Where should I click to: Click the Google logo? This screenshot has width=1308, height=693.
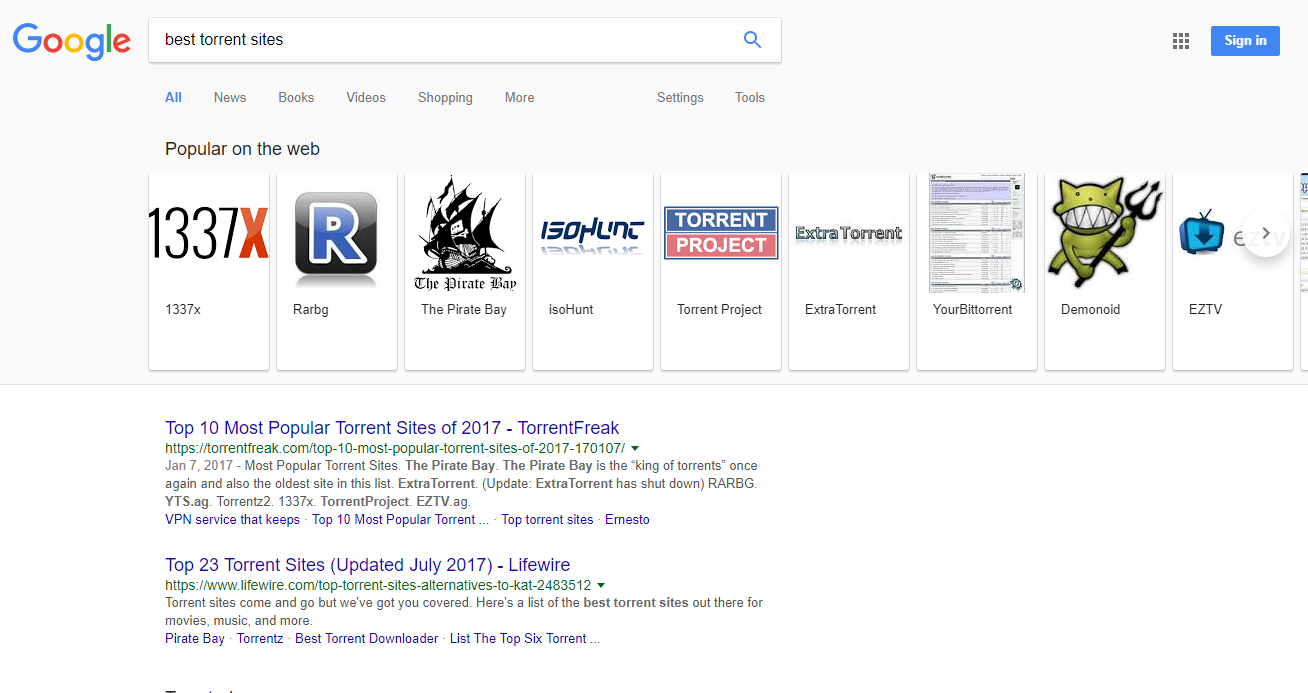click(72, 41)
